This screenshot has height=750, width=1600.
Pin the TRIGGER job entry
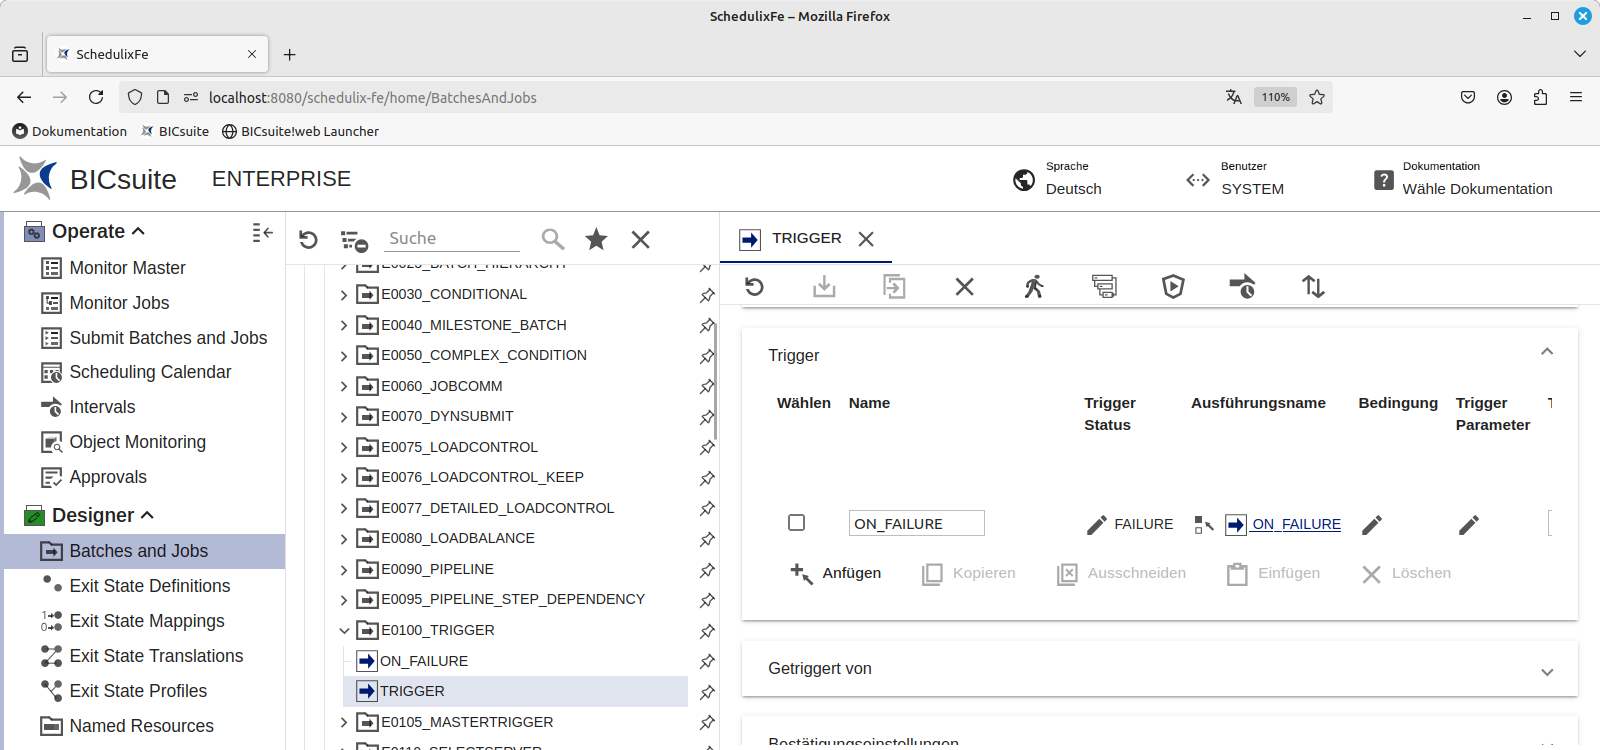pos(707,692)
